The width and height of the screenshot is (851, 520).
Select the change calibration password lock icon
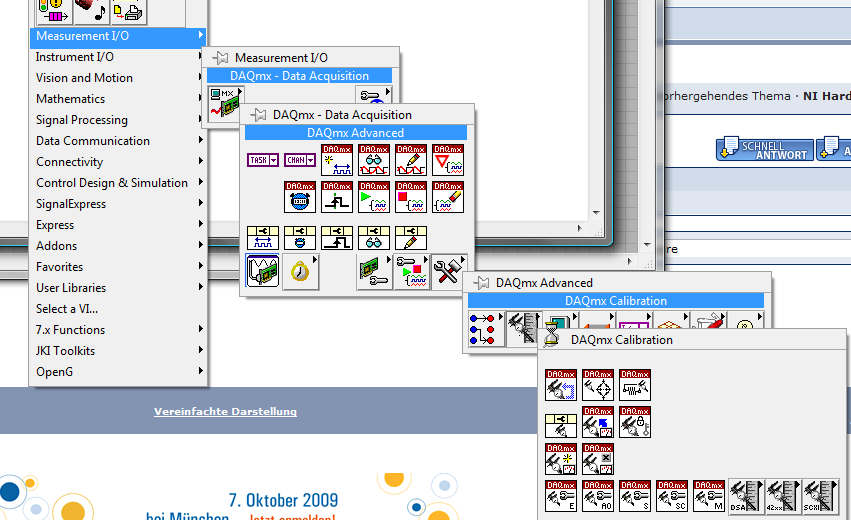(634, 422)
